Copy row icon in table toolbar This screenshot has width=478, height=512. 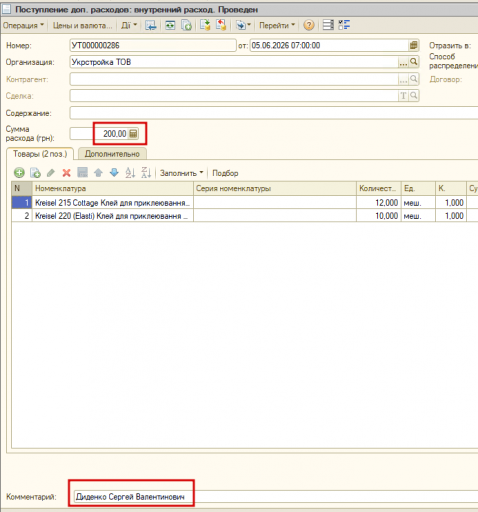click(x=35, y=173)
